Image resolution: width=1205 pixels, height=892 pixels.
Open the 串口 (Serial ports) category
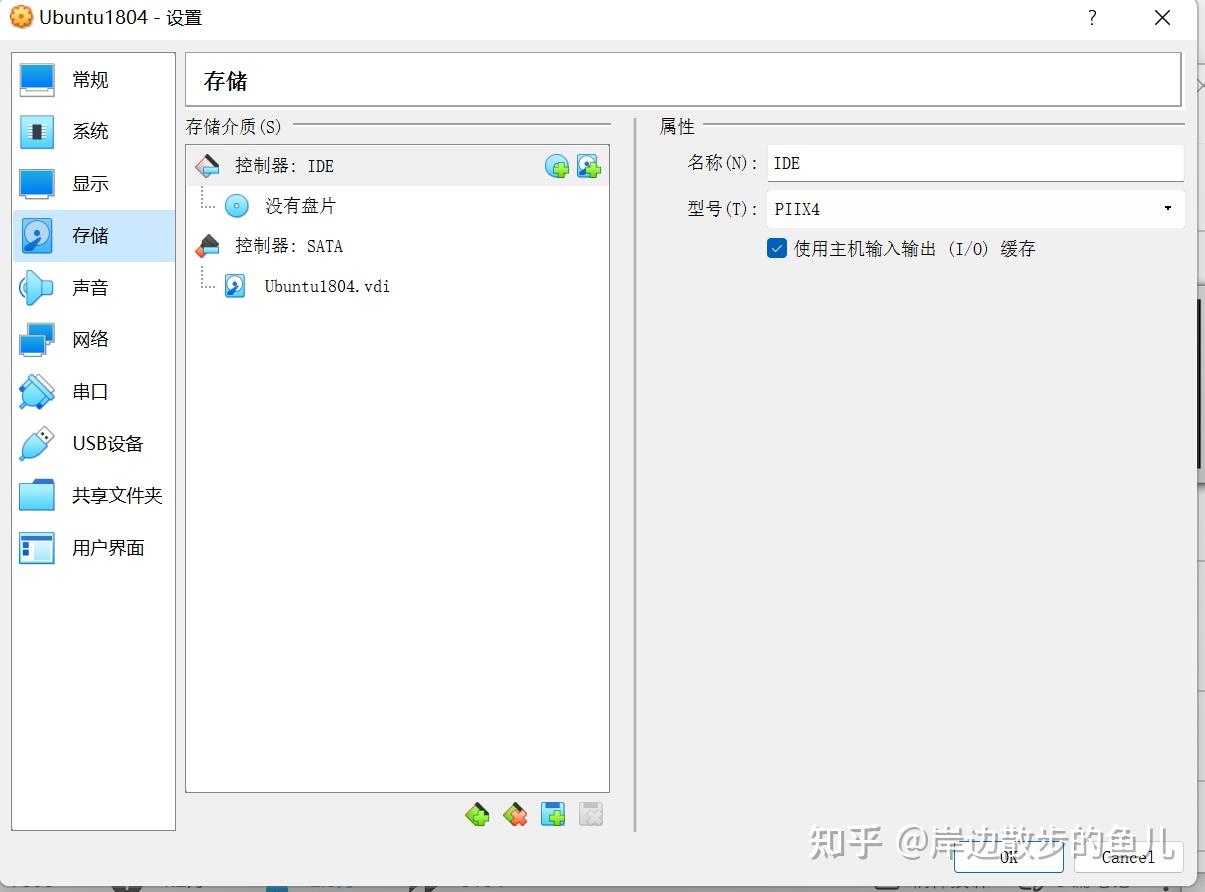point(94,392)
